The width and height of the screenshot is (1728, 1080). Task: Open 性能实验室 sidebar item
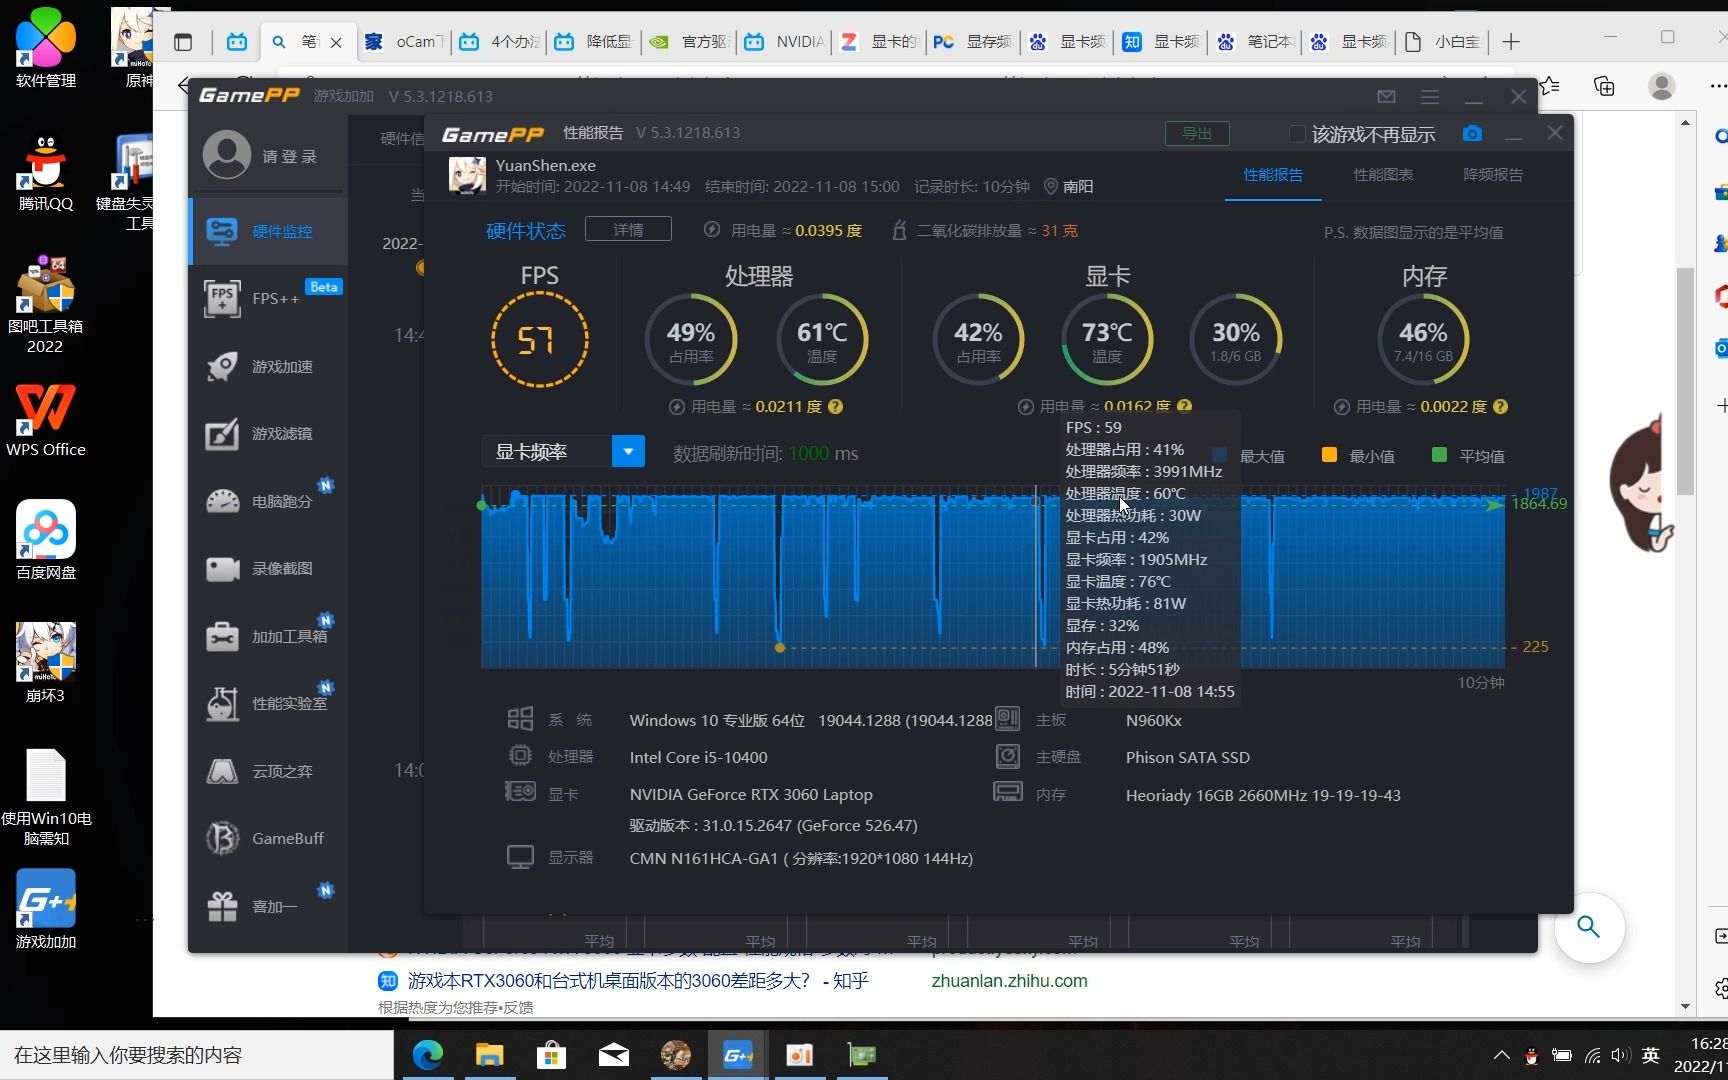point(268,703)
